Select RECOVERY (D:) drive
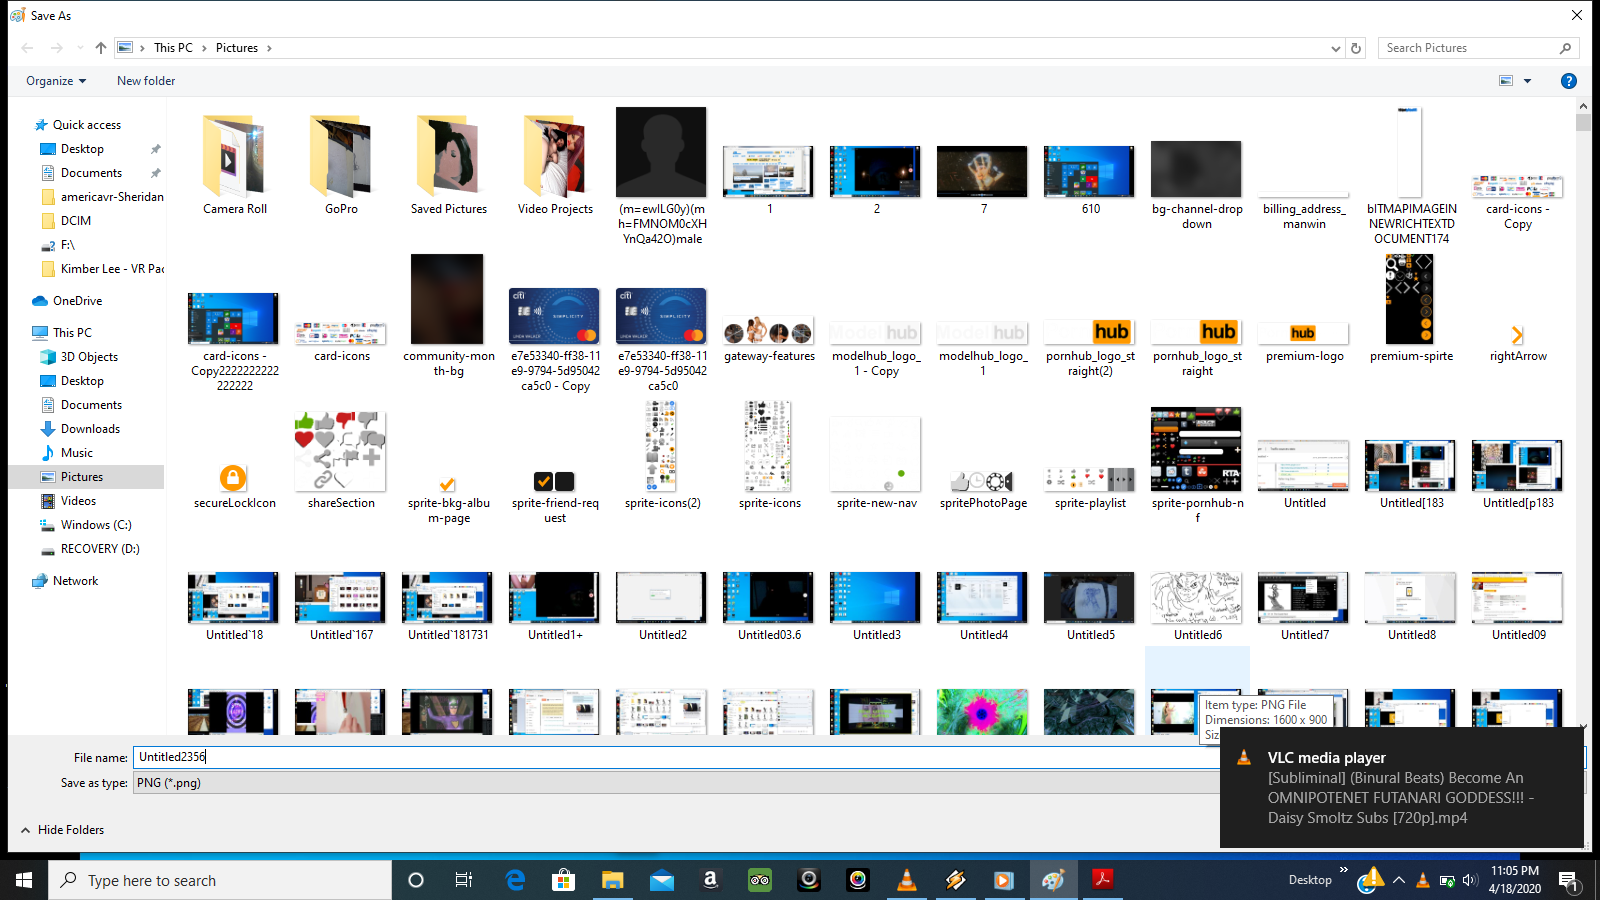Screen dimensions: 1600x900 pyautogui.click(x=100, y=549)
